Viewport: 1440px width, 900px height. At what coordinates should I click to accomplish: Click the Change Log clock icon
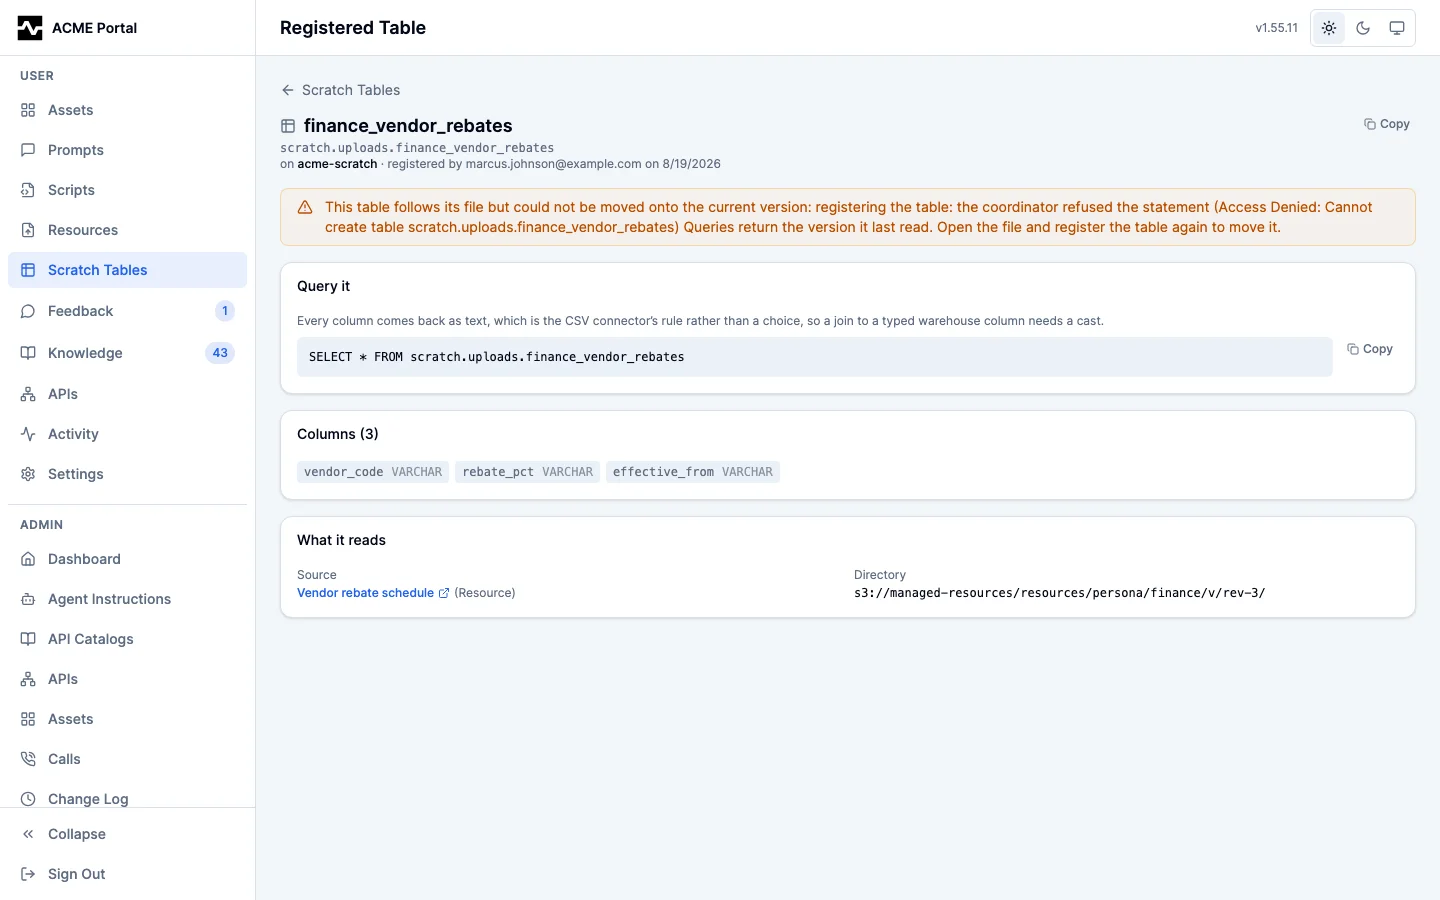28,799
